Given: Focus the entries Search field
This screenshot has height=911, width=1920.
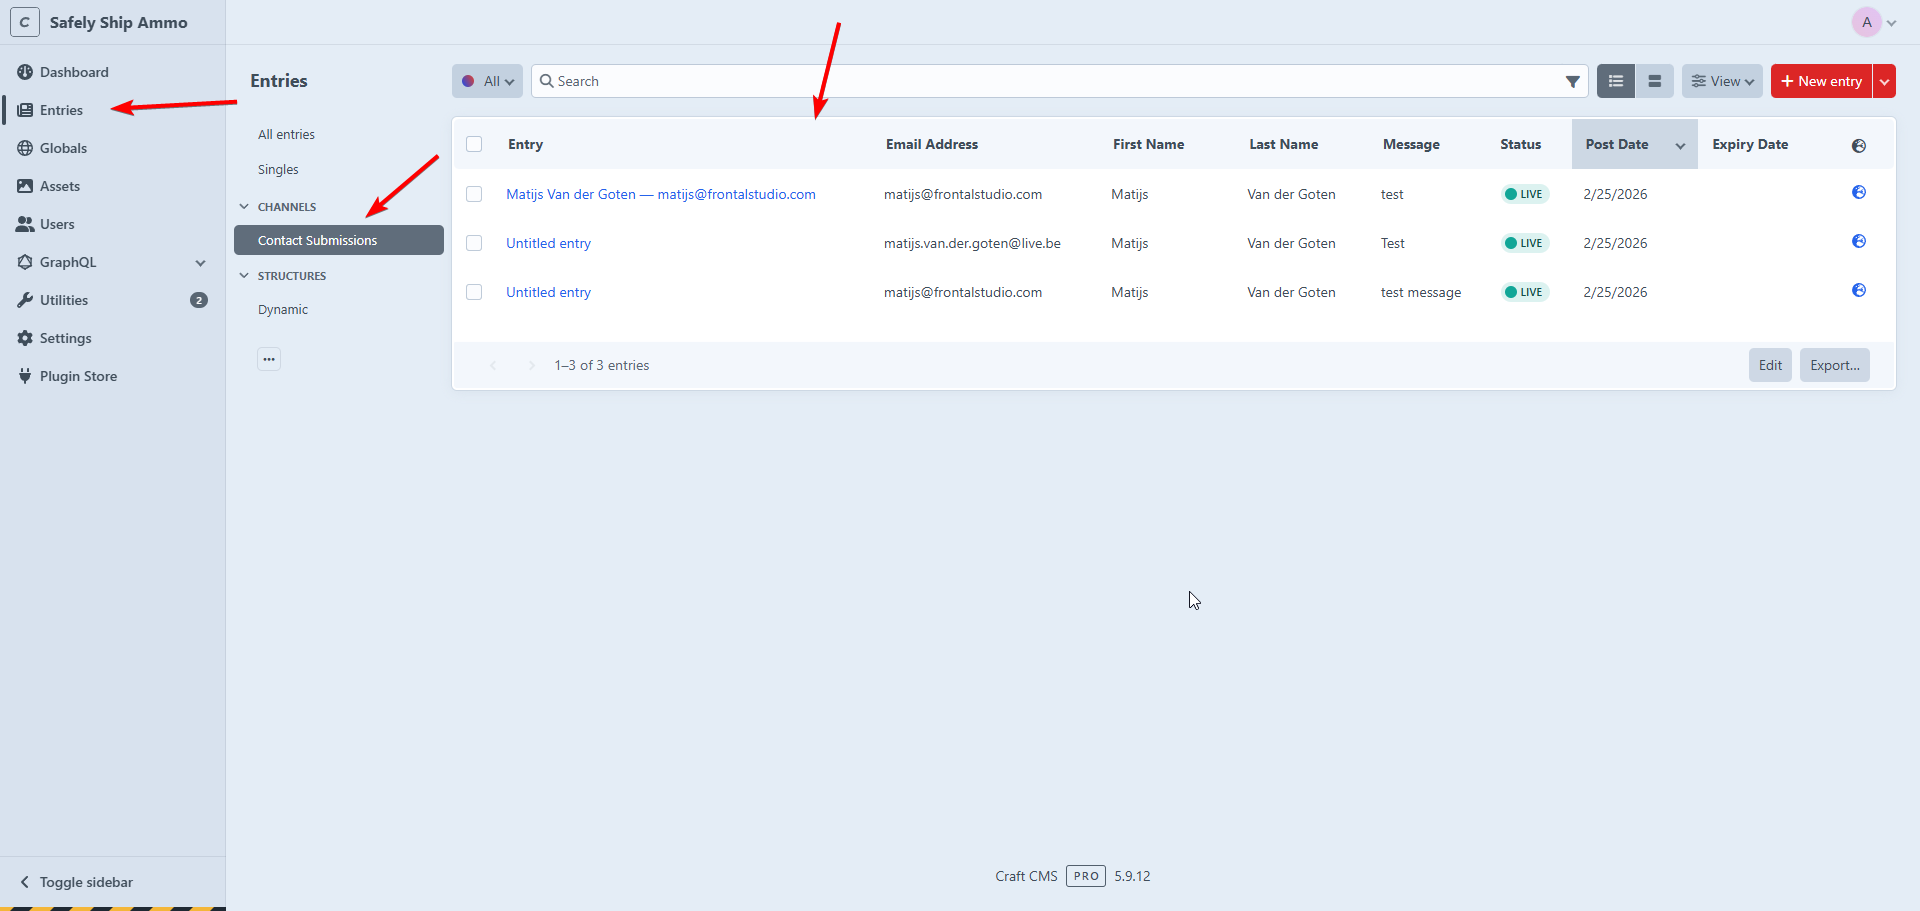Looking at the screenshot, I should click(x=1058, y=81).
